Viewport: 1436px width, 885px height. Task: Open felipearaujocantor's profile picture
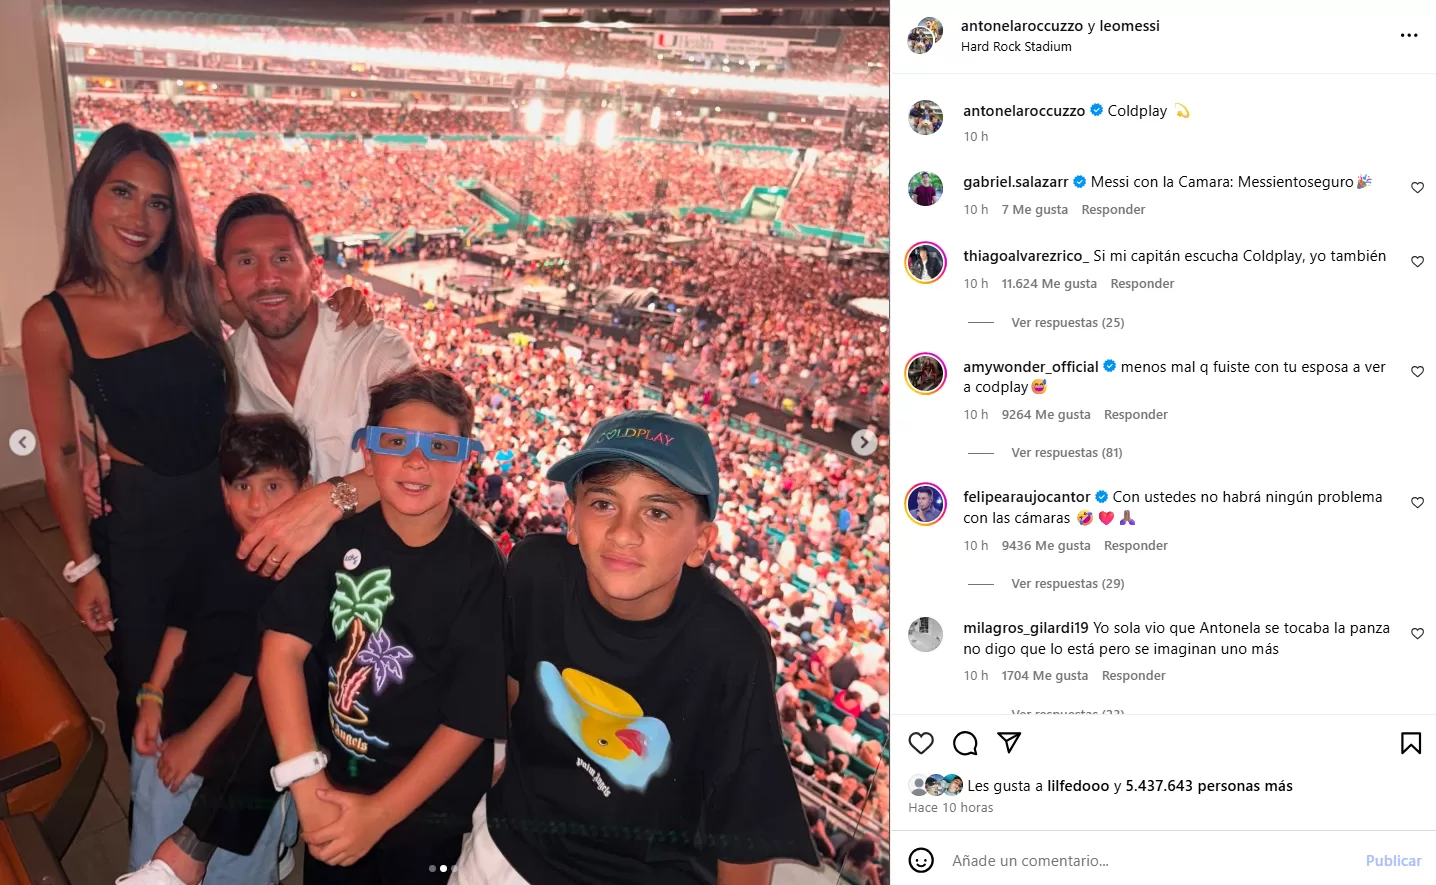pyautogui.click(x=925, y=504)
